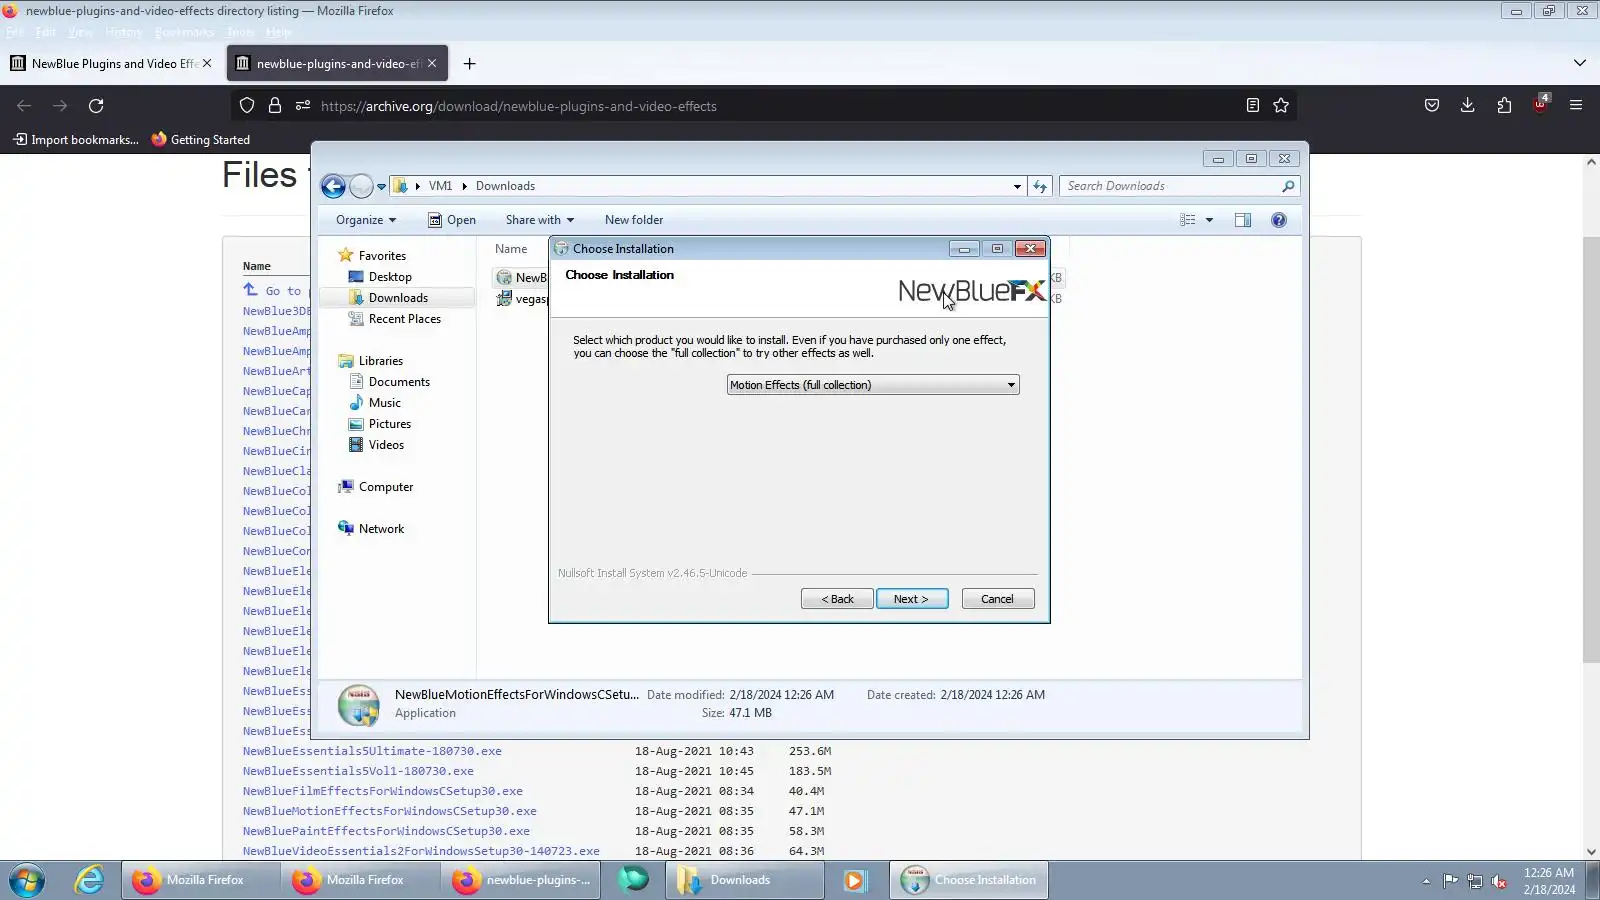Toggle Firefox reader view icon
Viewport: 1600px width, 900px height.
coord(1252,105)
